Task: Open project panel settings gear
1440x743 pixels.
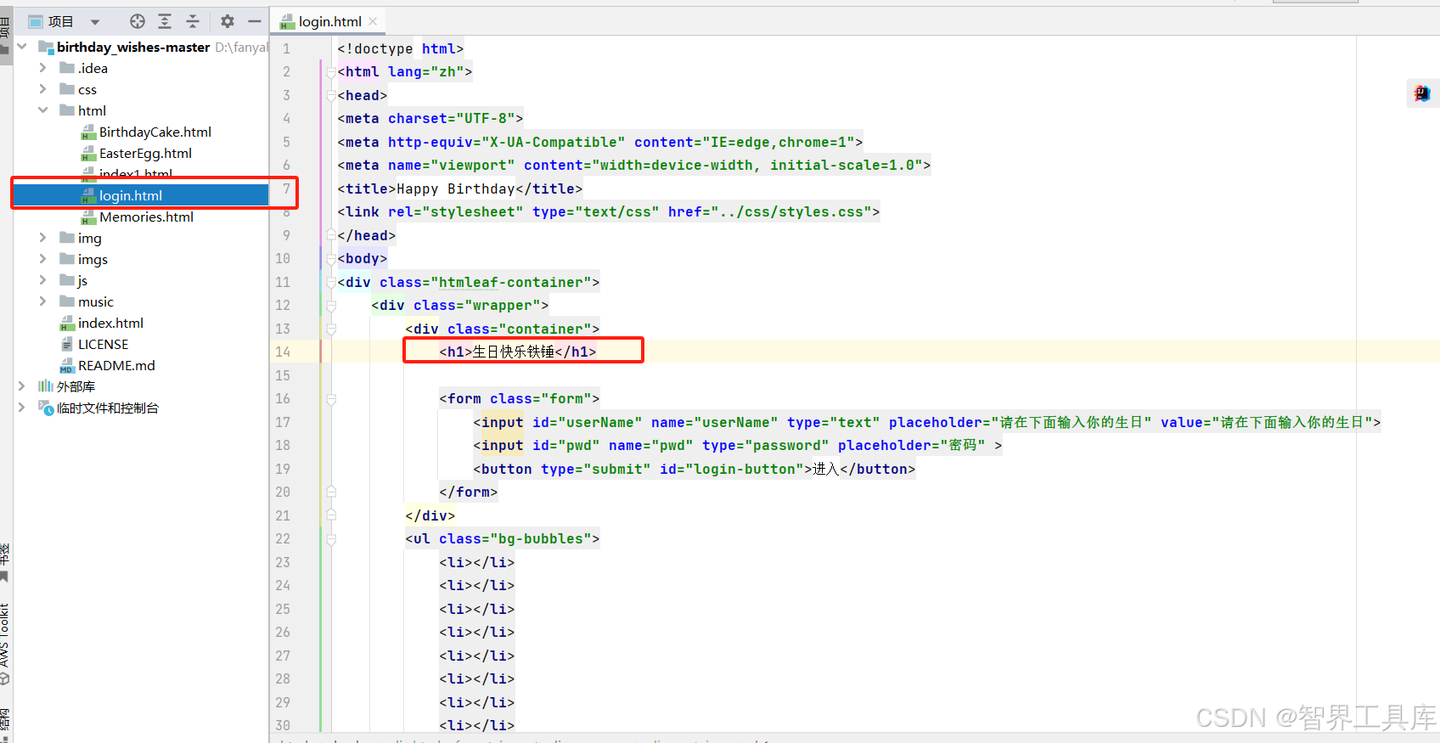Action: (227, 21)
